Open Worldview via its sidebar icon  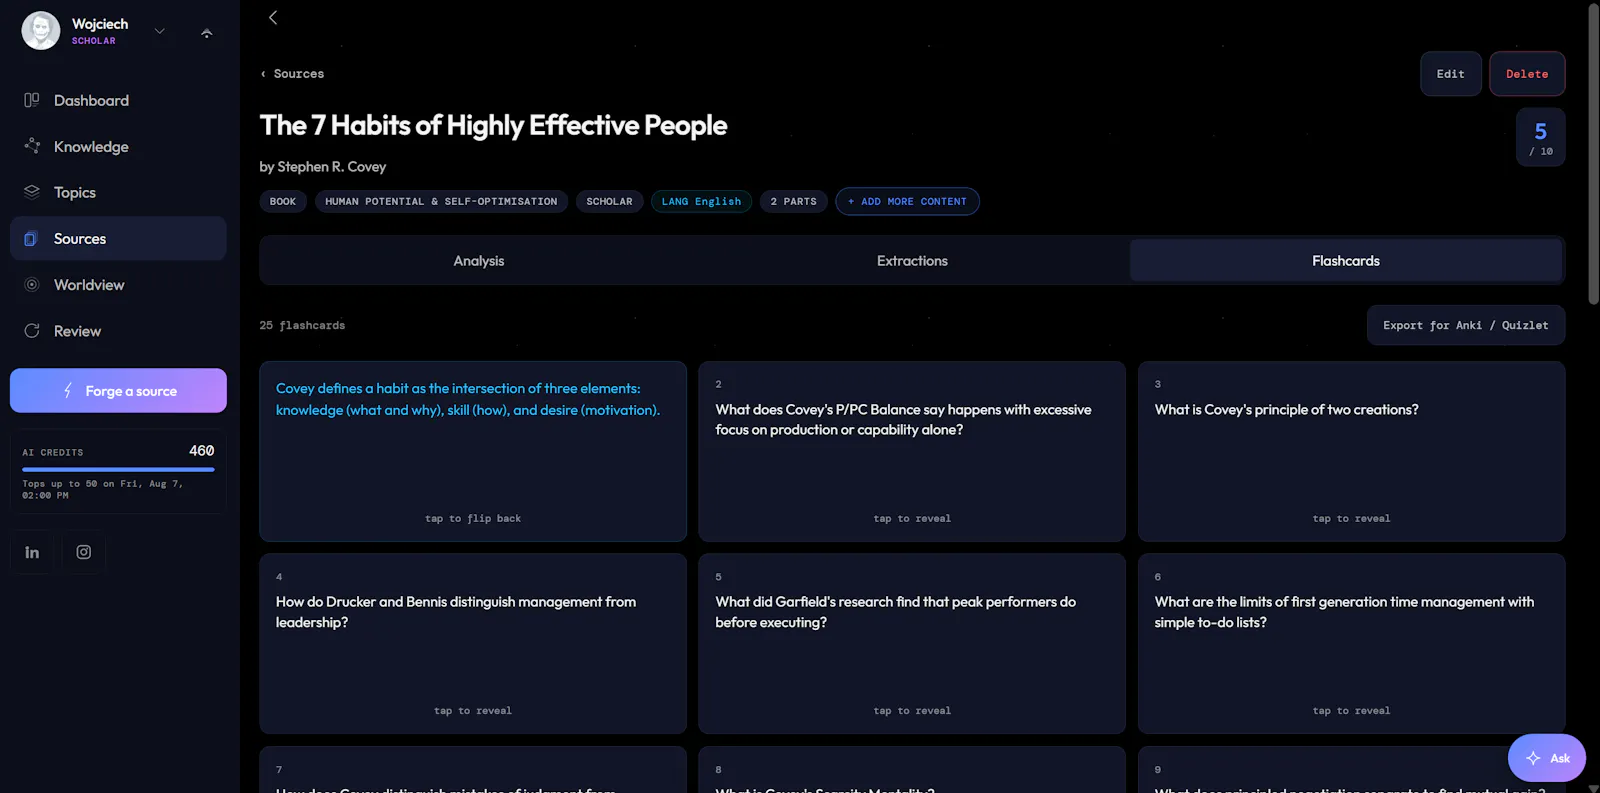click(x=32, y=285)
